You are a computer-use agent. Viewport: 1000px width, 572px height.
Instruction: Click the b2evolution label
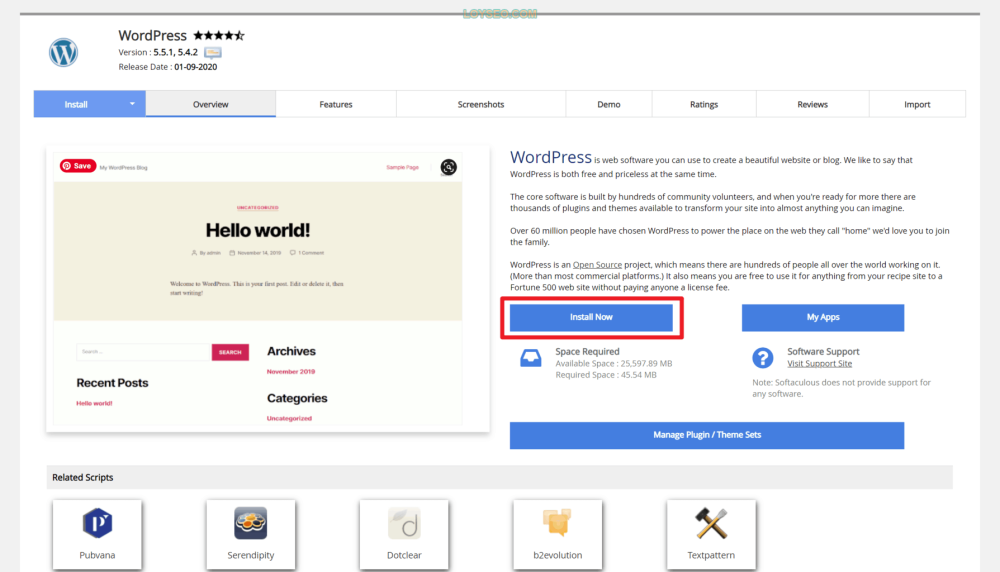pos(557,555)
